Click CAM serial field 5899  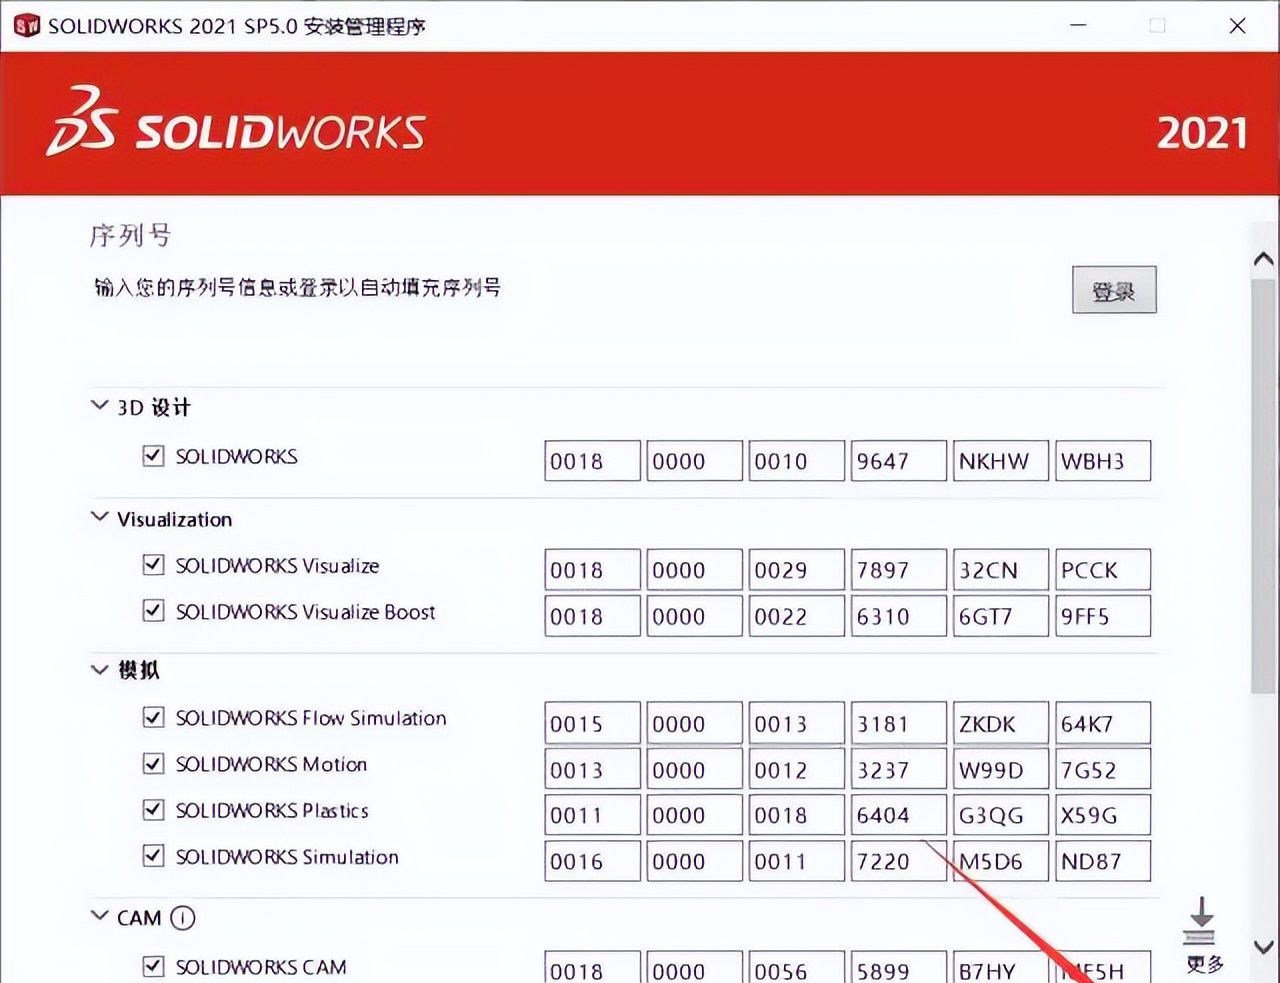[x=898, y=968]
